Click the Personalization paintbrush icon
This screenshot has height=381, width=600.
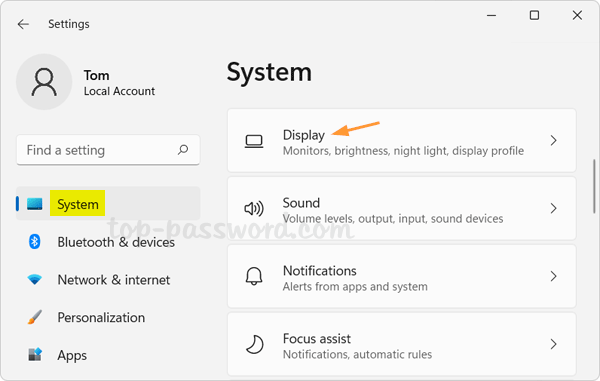tap(34, 317)
